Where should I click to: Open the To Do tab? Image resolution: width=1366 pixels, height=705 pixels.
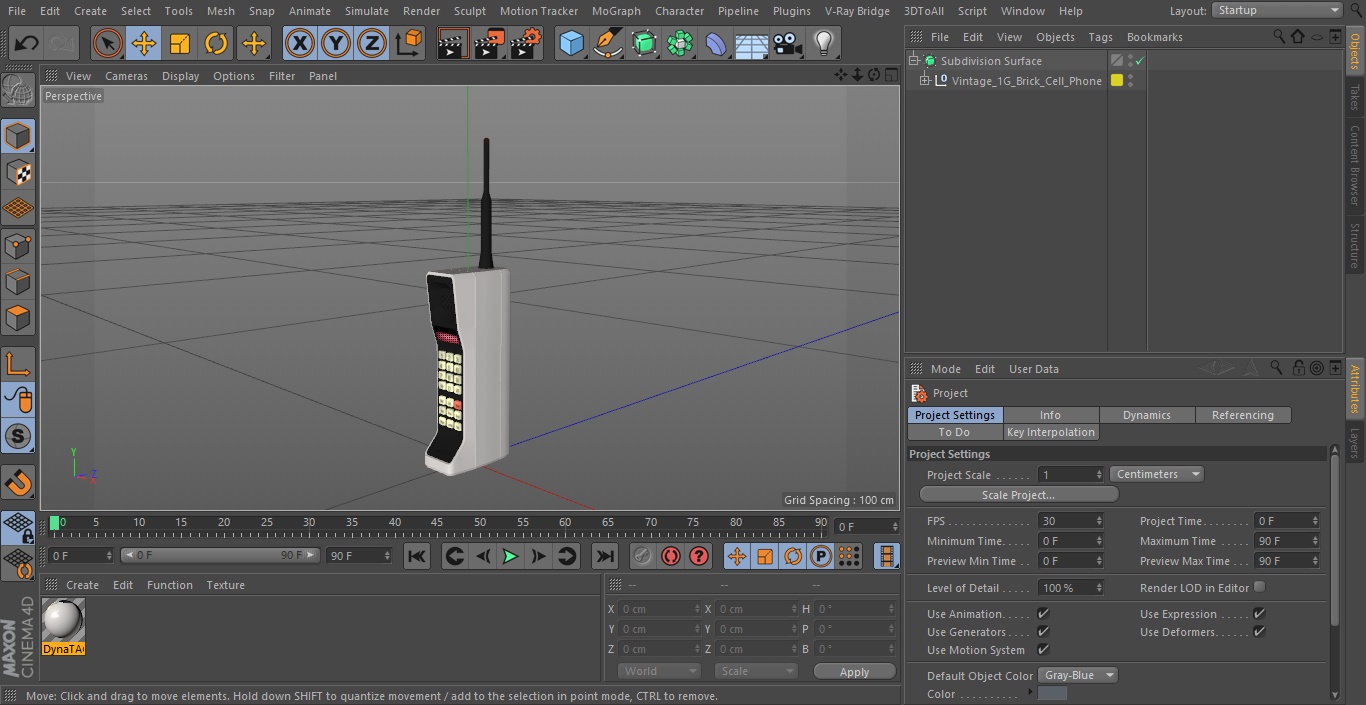tap(954, 432)
